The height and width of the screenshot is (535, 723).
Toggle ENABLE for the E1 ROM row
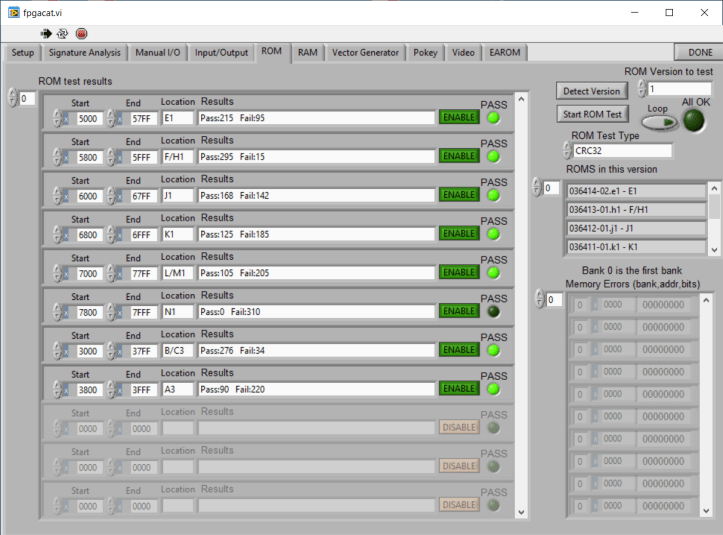click(459, 117)
